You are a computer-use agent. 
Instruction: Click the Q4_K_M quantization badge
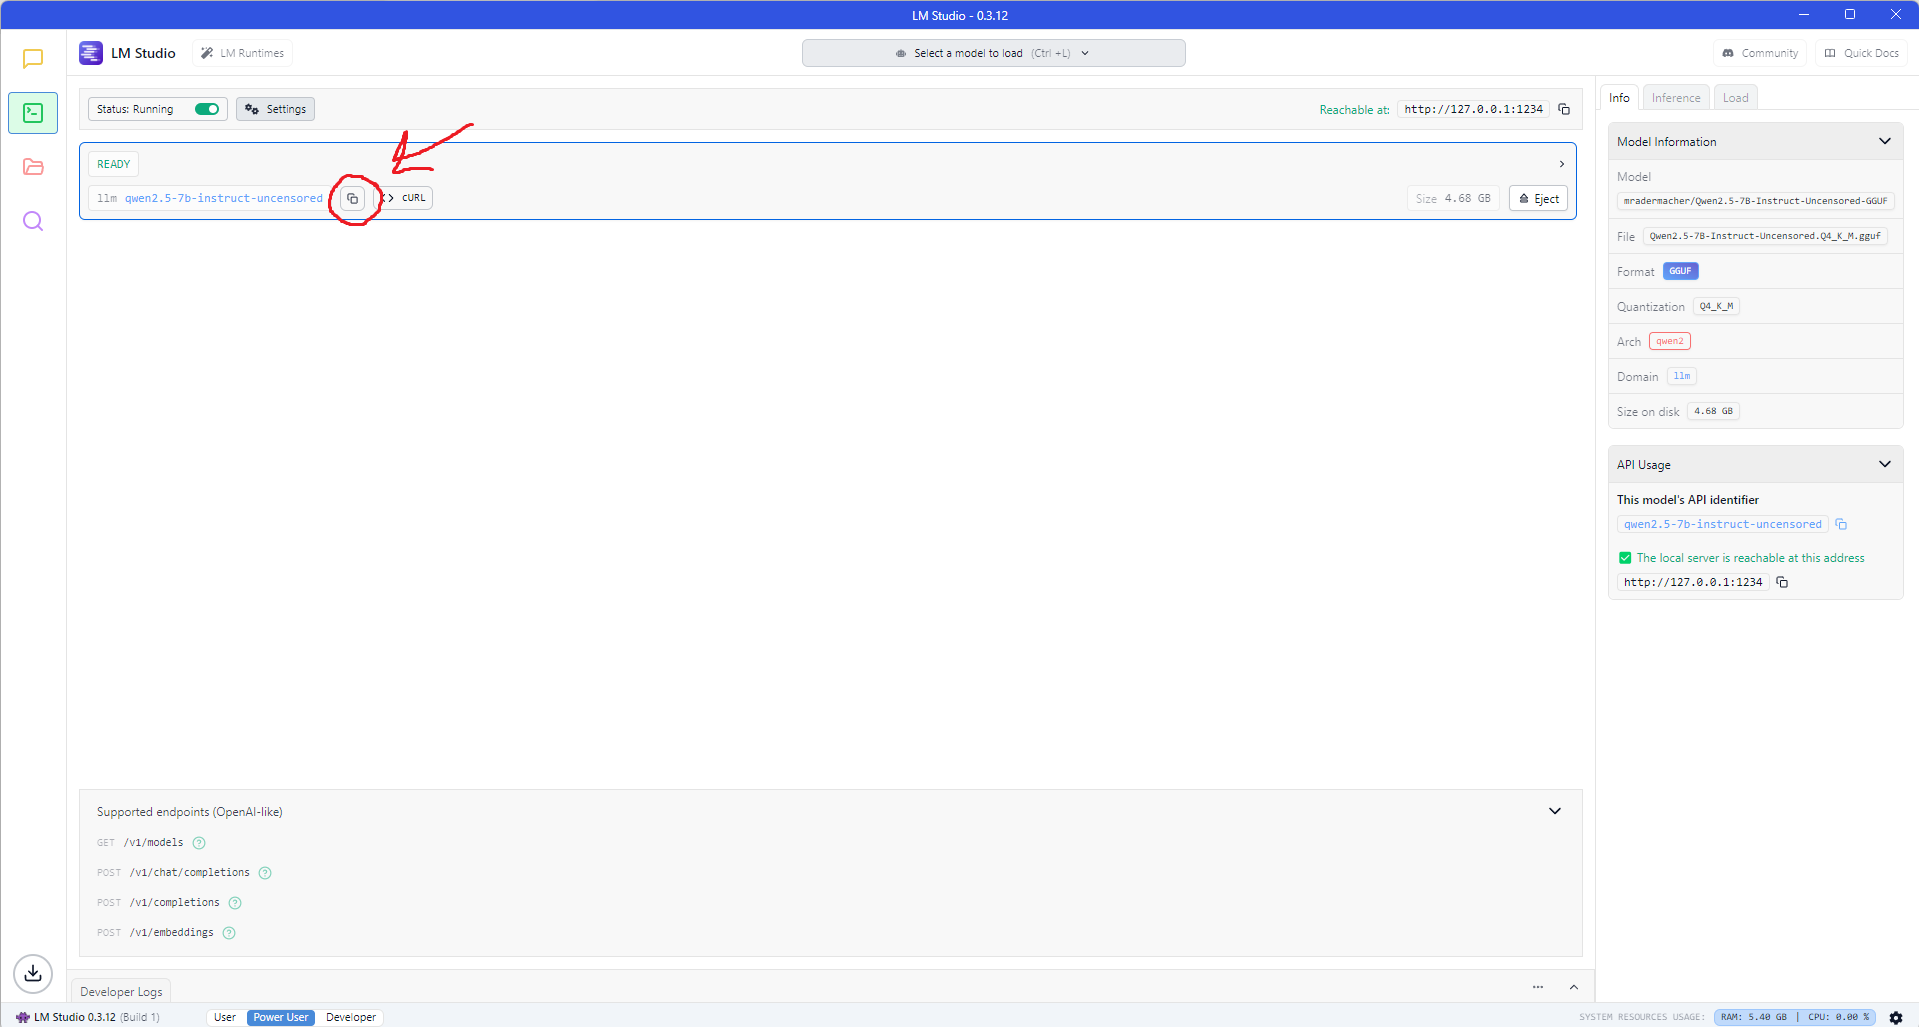[x=1717, y=306]
